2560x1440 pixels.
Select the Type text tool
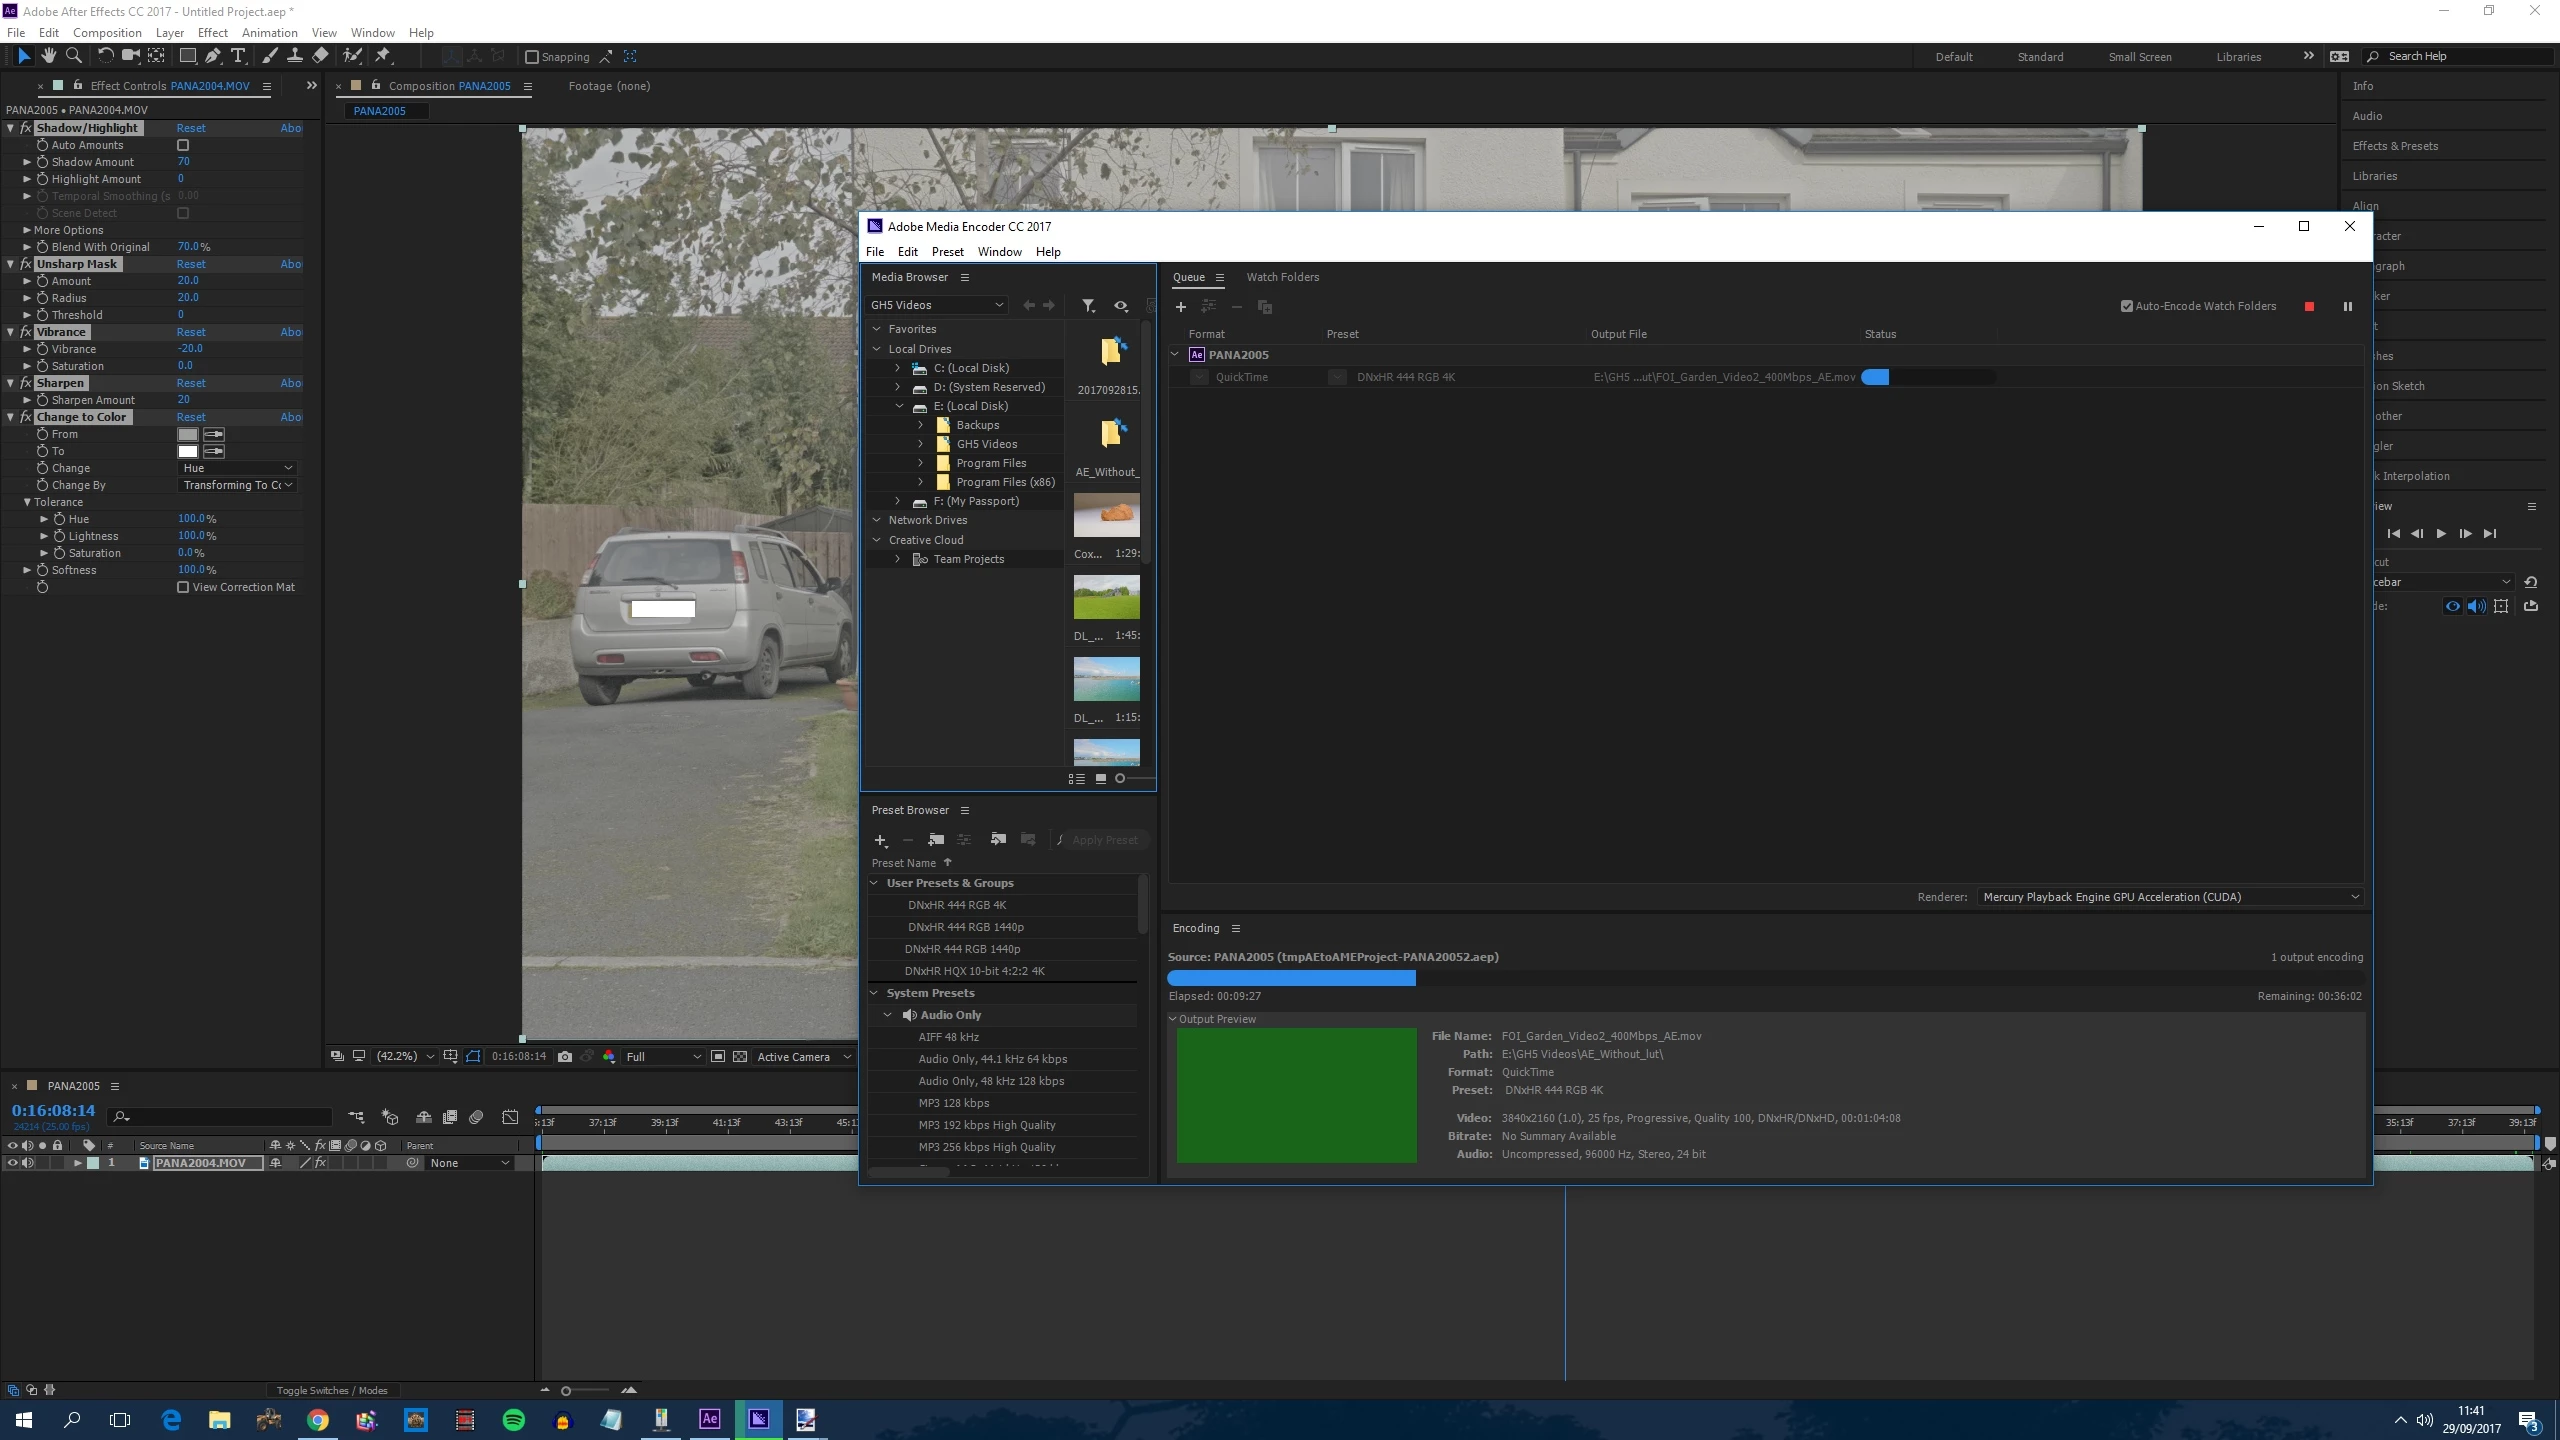[238, 56]
